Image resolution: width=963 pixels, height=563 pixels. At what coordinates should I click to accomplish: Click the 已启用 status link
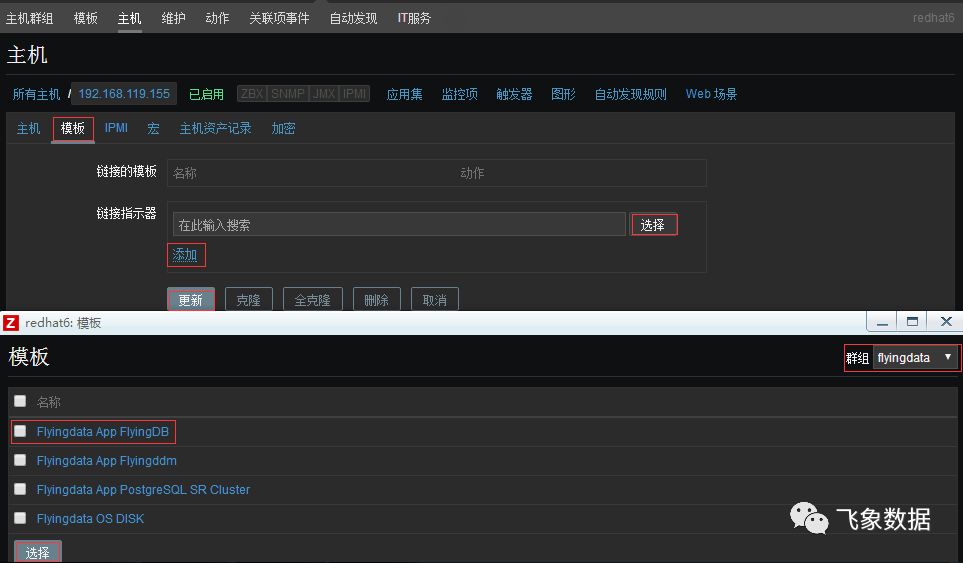tap(206, 94)
